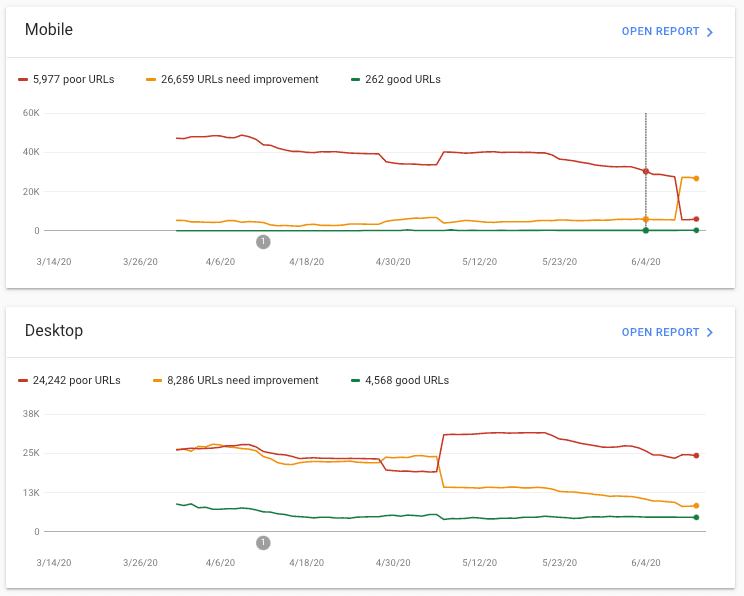Select the final green endpoint on Desktop chart
The height and width of the screenshot is (596, 744).
coord(696,517)
